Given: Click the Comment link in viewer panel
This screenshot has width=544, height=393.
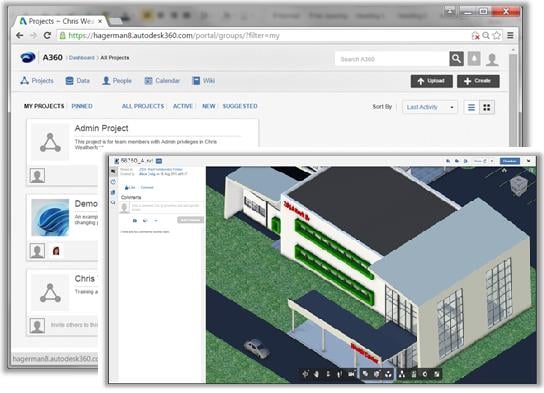Looking at the screenshot, I should (147, 188).
